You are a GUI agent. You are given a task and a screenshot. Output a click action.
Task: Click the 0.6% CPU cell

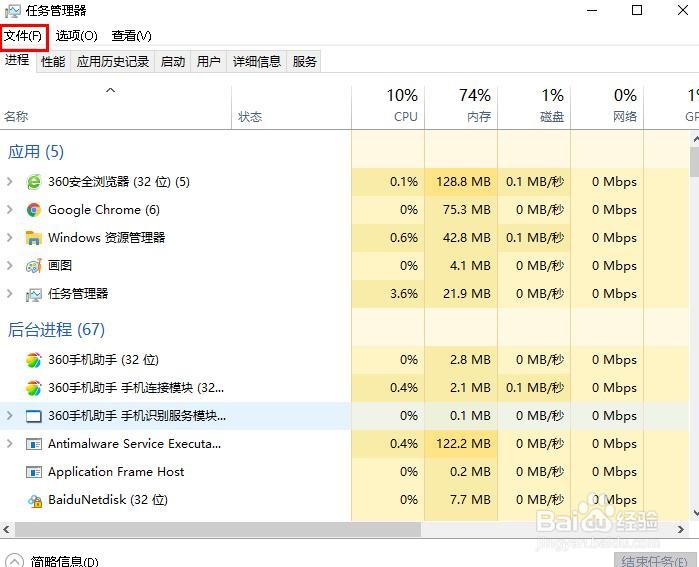388,238
